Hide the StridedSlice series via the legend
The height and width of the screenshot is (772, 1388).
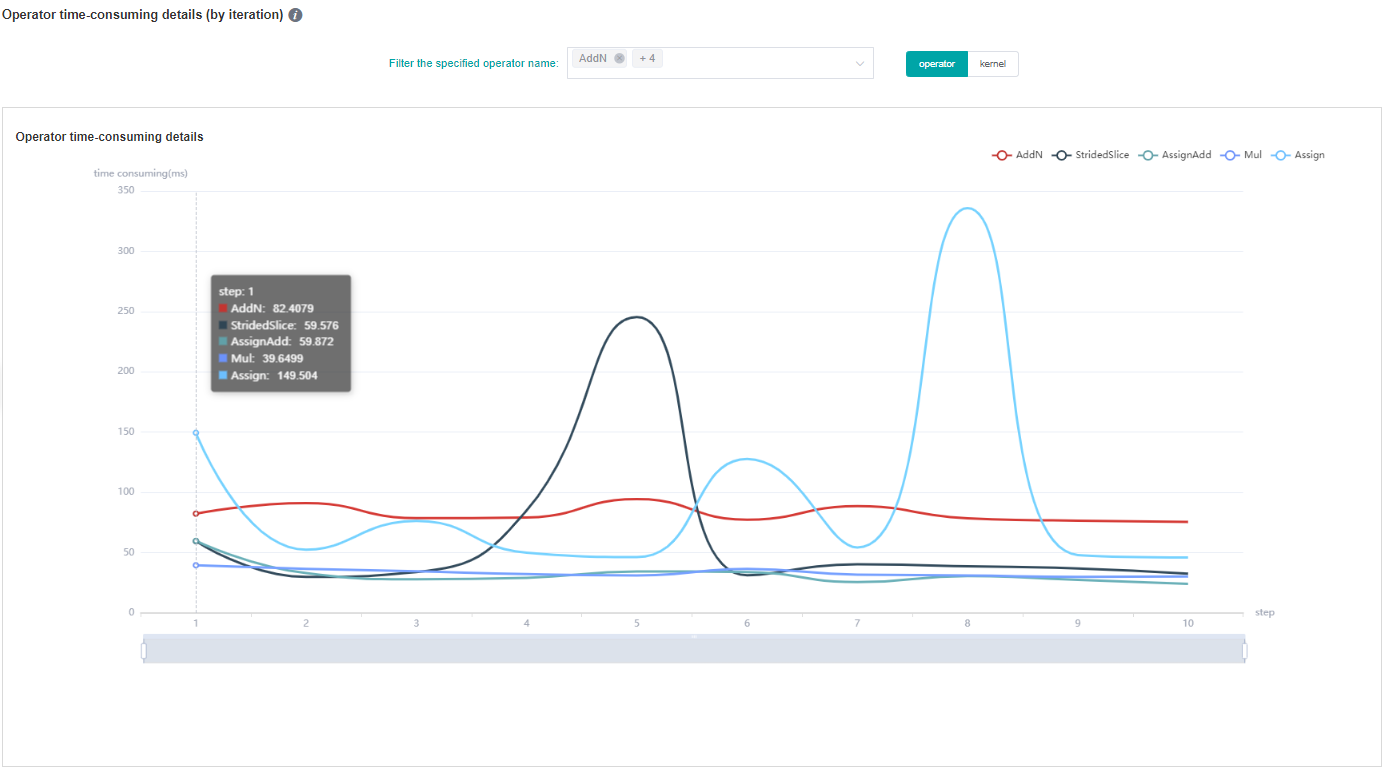1091,155
